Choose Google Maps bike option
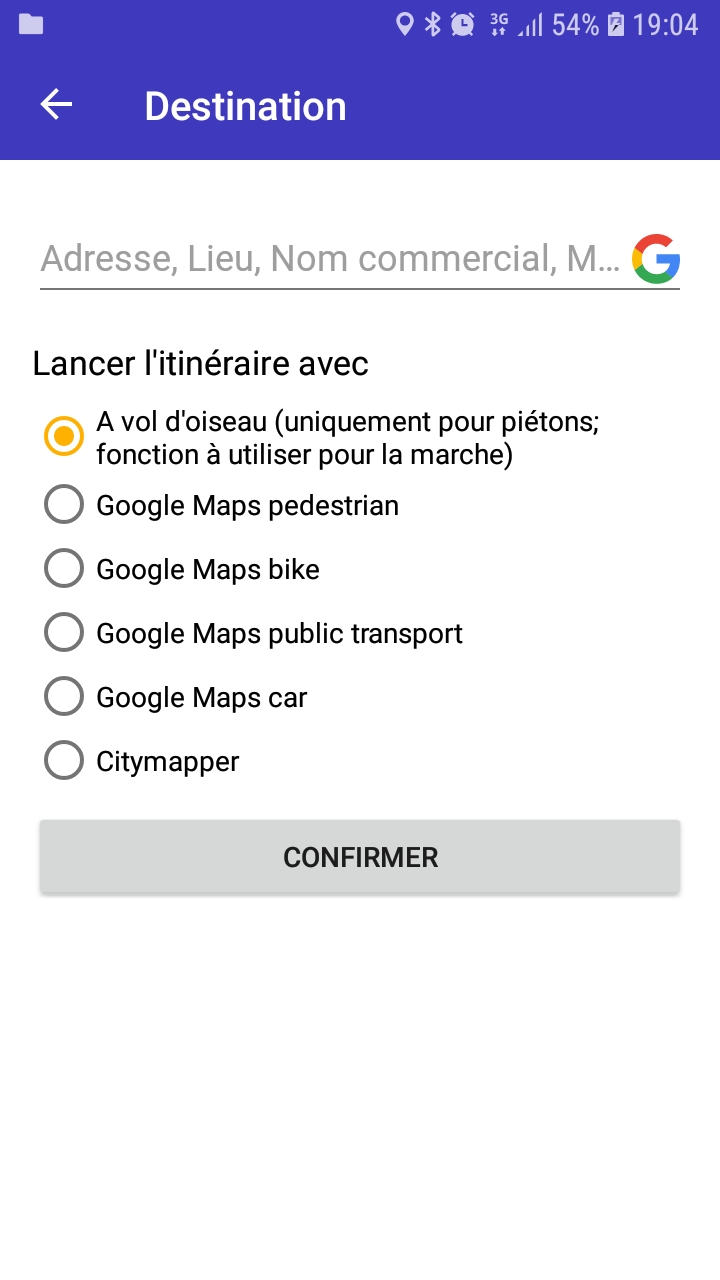Image resolution: width=720 pixels, height=1280 pixels. coord(64,569)
